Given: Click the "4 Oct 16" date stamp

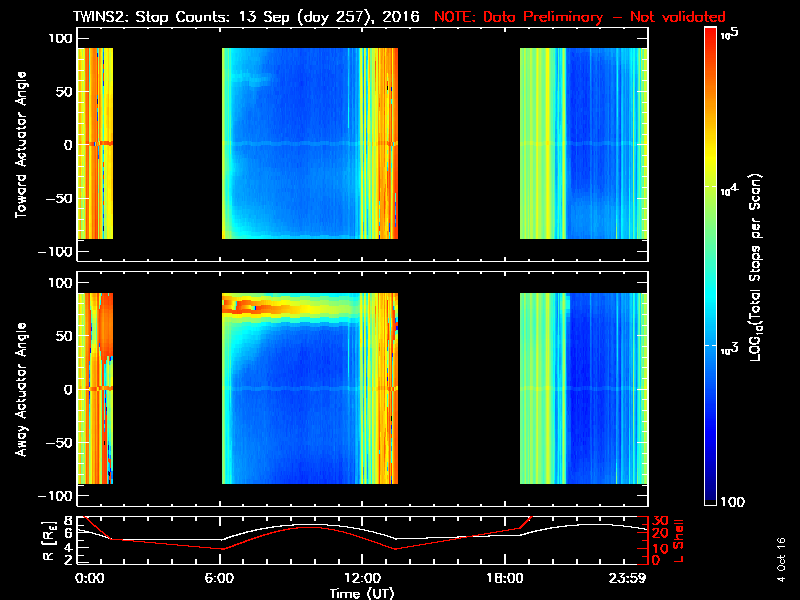Looking at the screenshot, I should pyautogui.click(x=781, y=560).
